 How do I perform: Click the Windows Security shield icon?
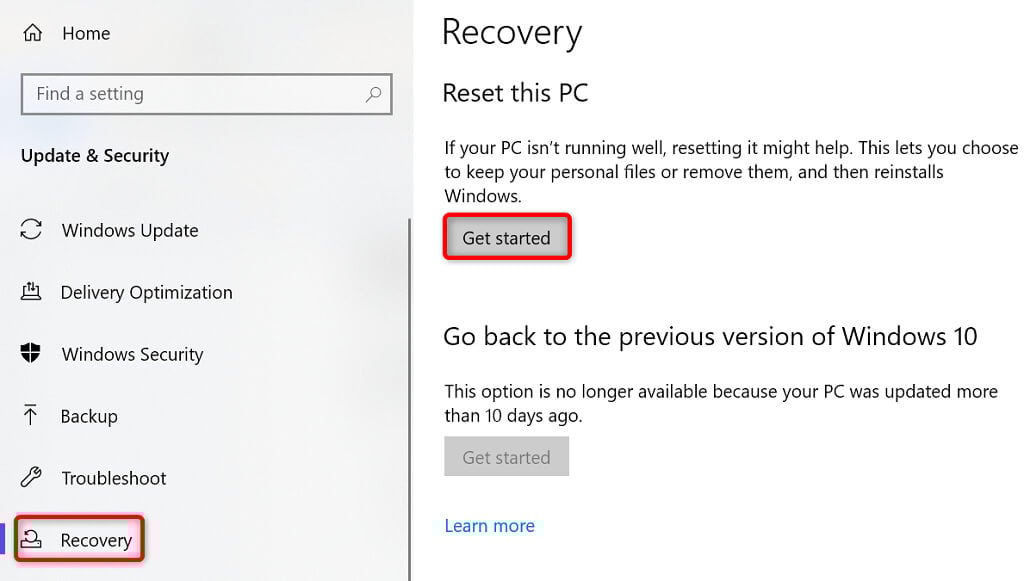point(31,354)
